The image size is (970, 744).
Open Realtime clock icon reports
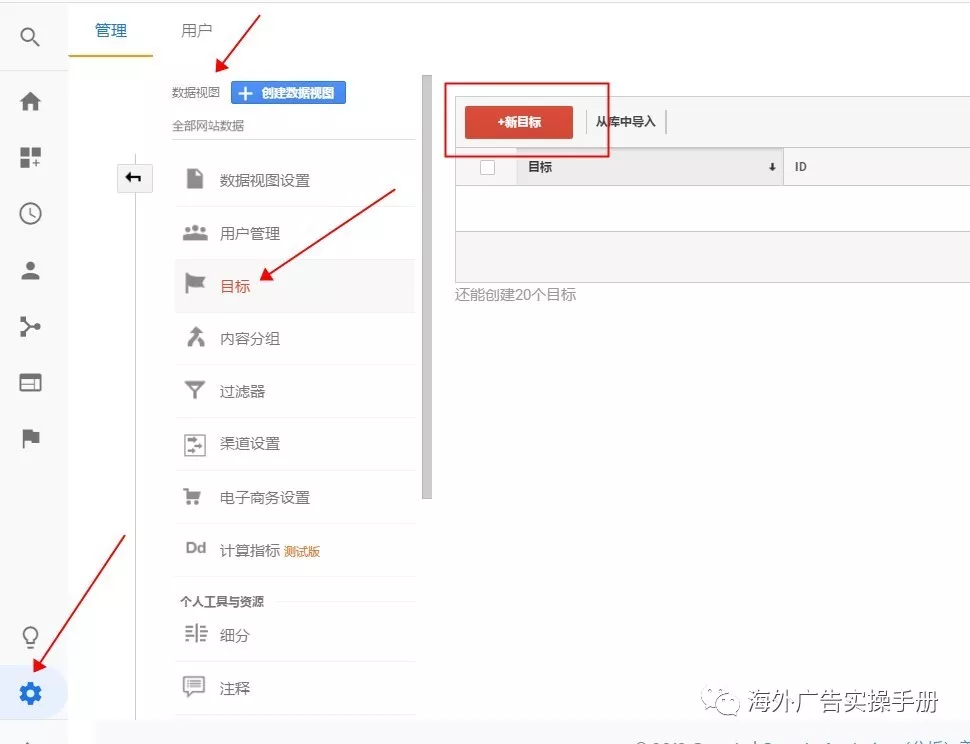(30, 213)
